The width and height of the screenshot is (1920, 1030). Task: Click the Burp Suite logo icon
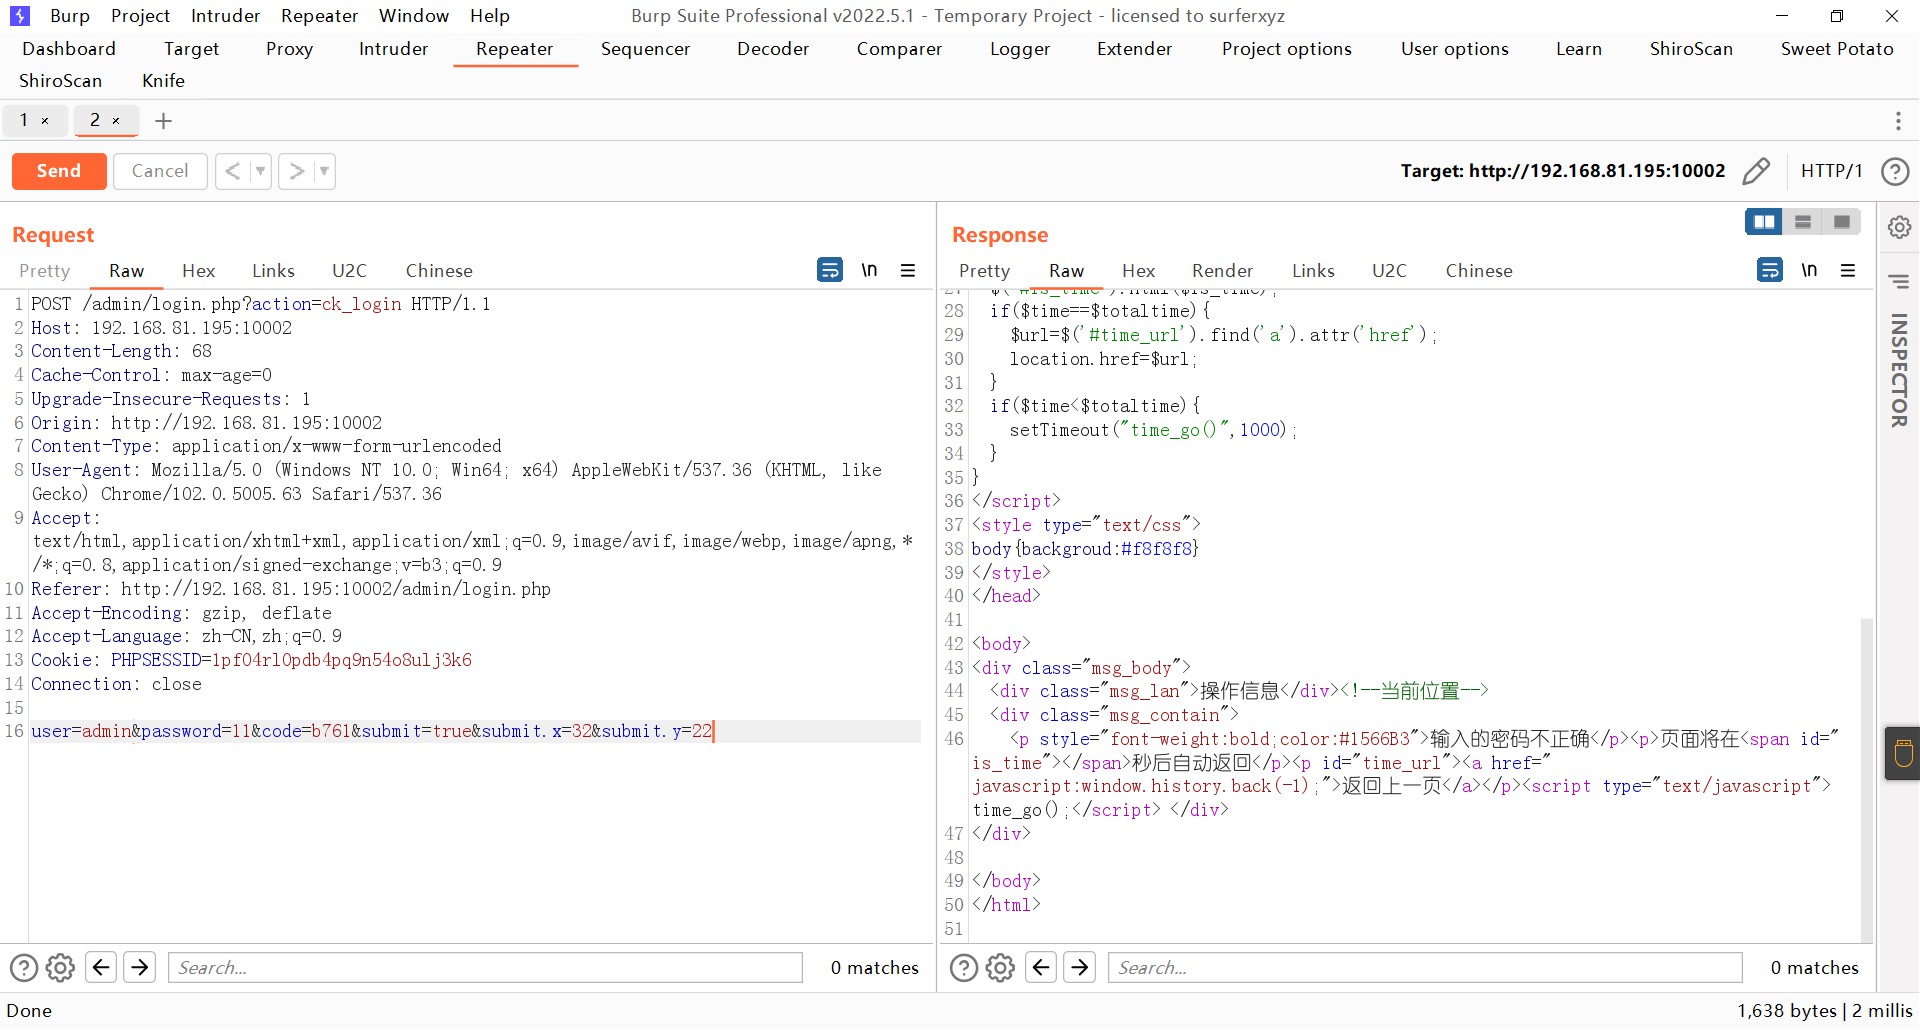pyautogui.click(x=19, y=15)
